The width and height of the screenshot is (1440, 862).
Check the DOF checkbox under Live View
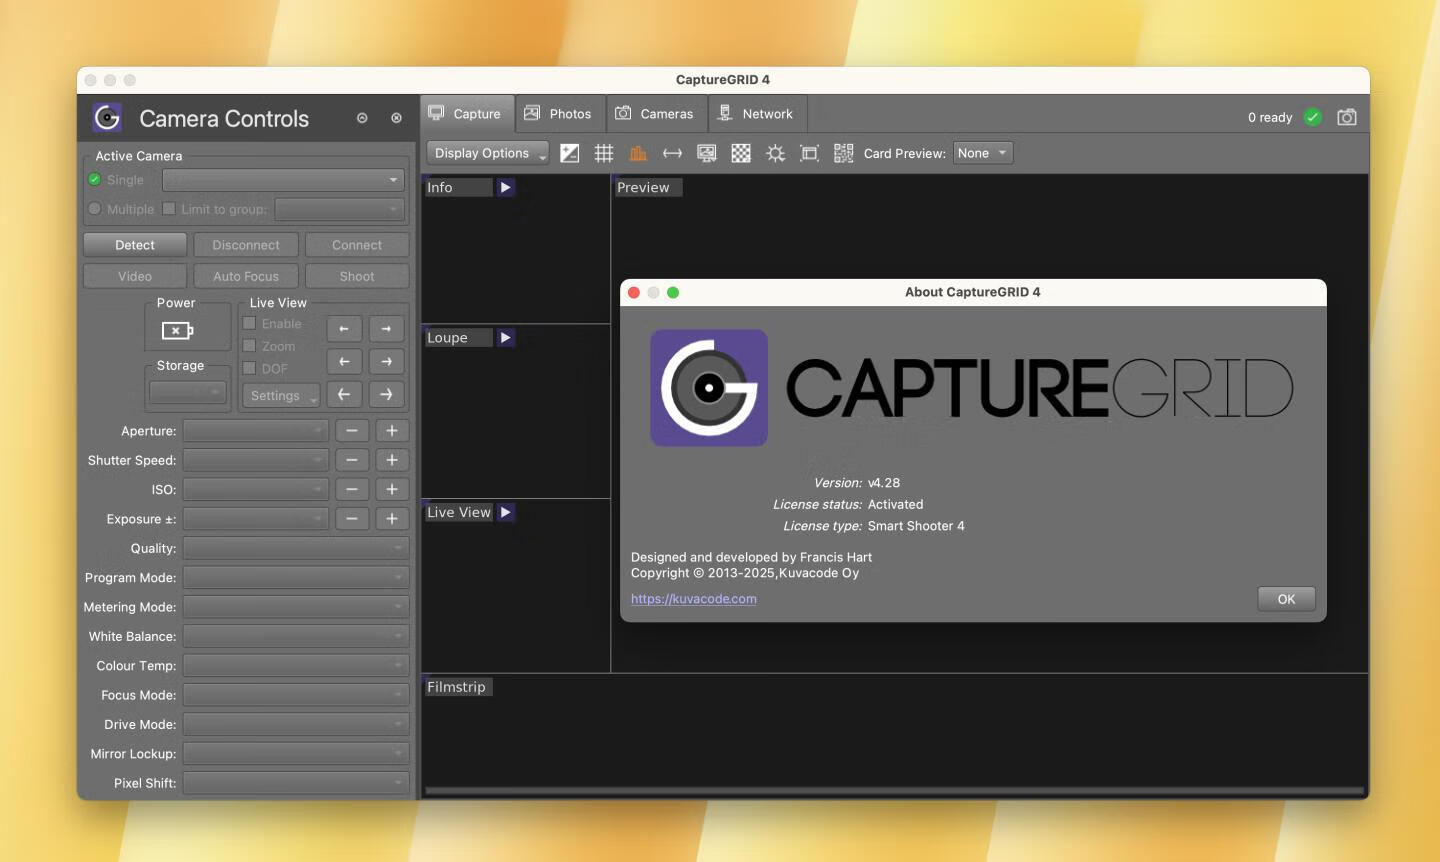[x=248, y=368]
